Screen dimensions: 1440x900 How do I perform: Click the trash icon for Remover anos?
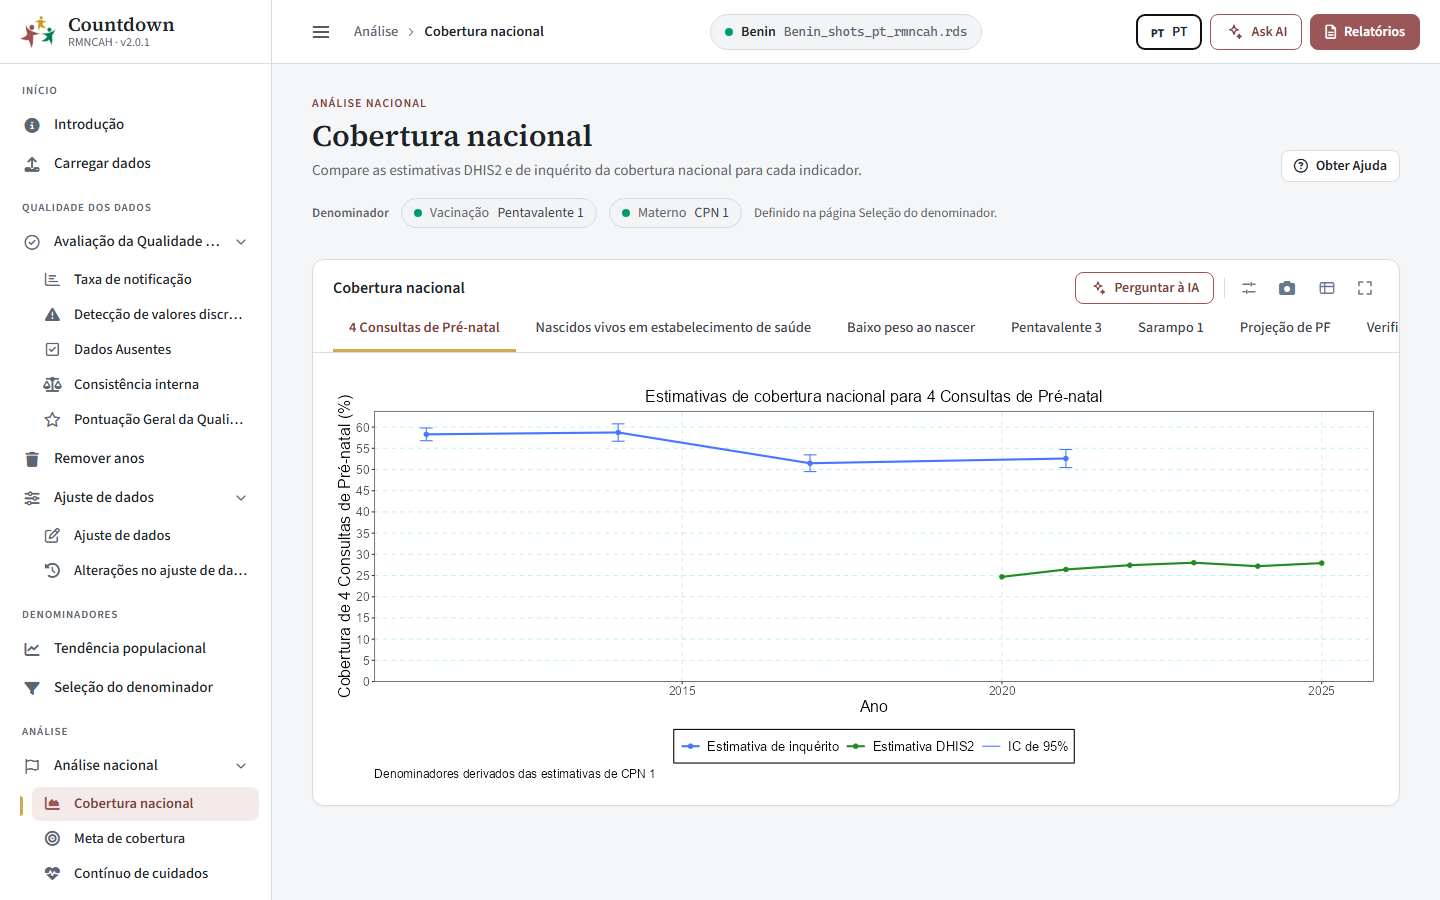click(x=32, y=459)
